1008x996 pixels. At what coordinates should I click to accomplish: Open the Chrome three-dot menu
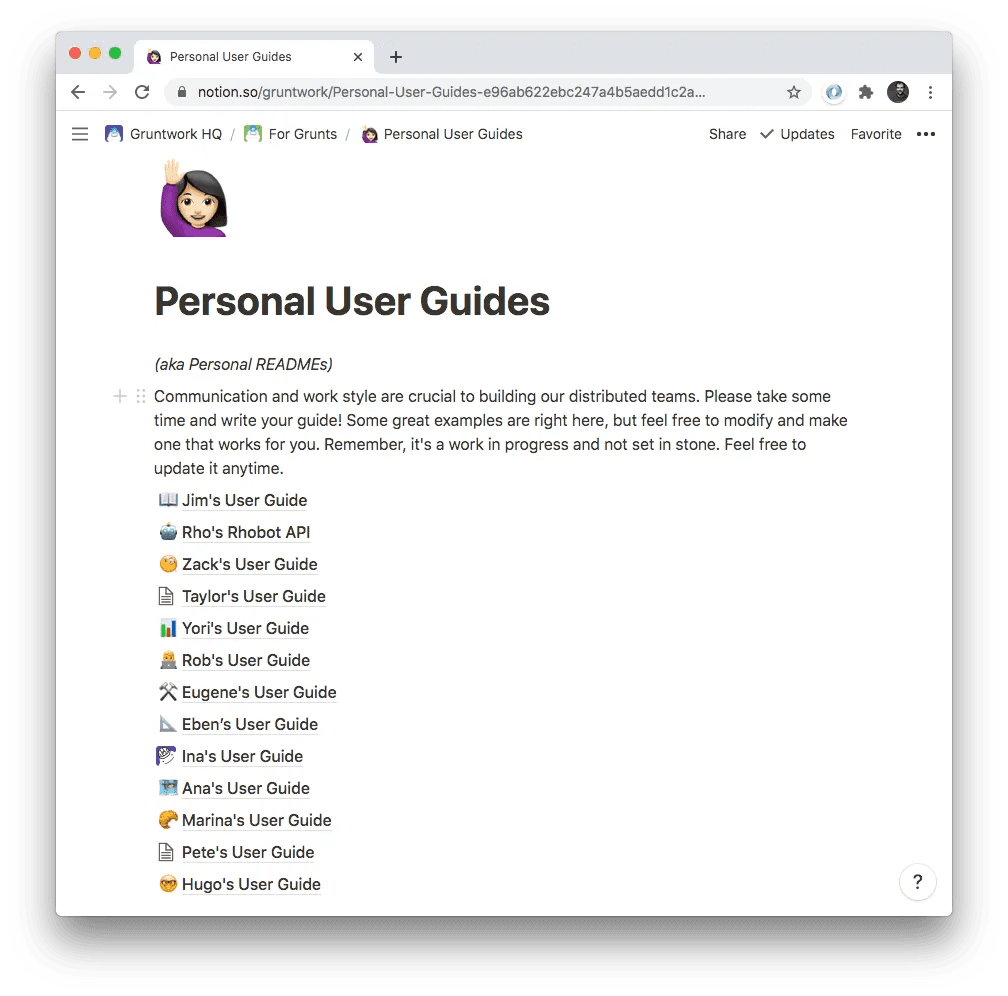[930, 92]
